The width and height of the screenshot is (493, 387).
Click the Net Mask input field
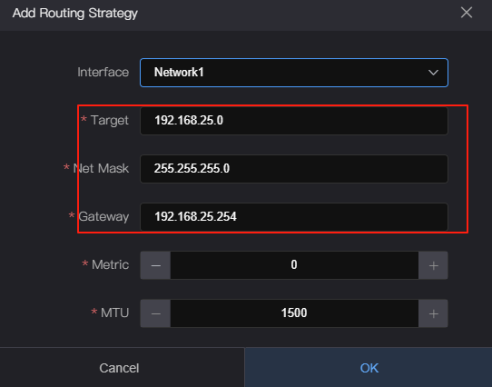[294, 169]
